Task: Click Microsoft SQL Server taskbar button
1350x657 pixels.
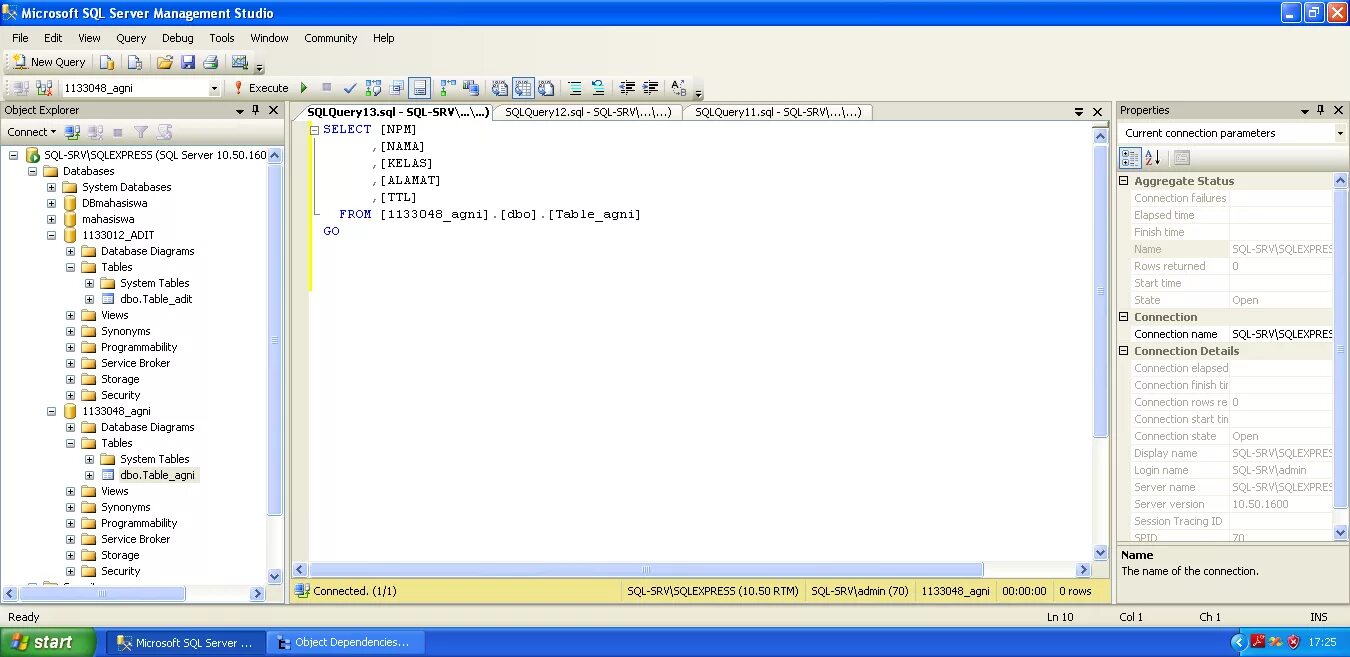Action: (x=187, y=642)
